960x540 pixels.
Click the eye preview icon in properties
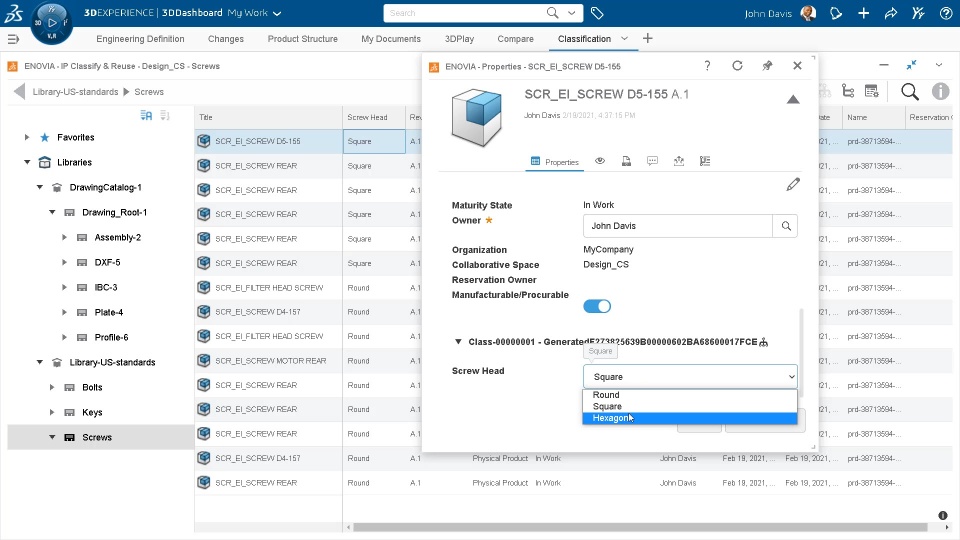[x=600, y=161]
